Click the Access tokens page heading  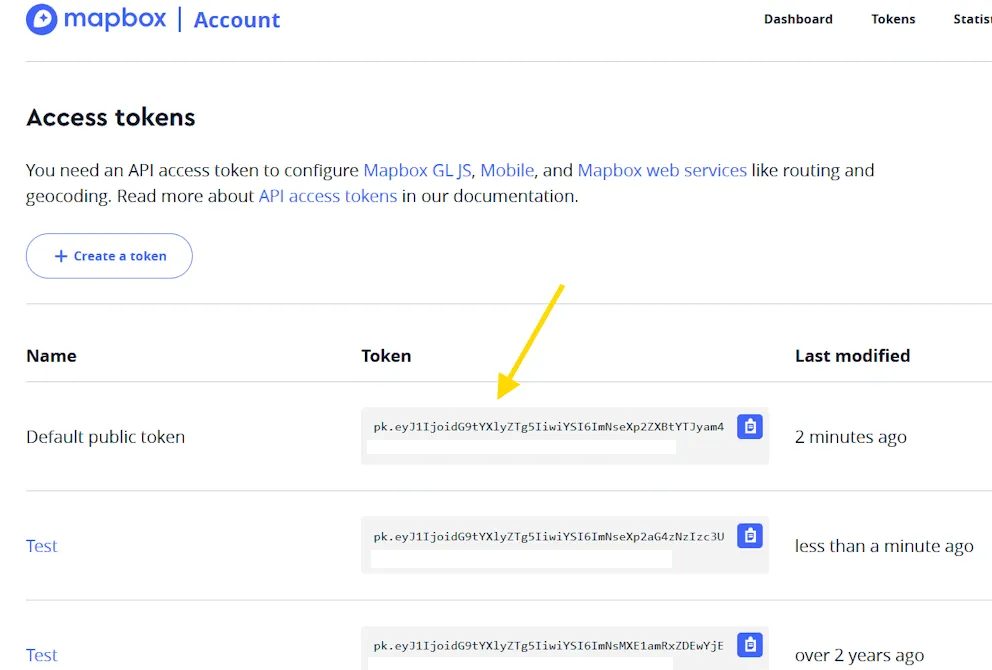pos(111,118)
